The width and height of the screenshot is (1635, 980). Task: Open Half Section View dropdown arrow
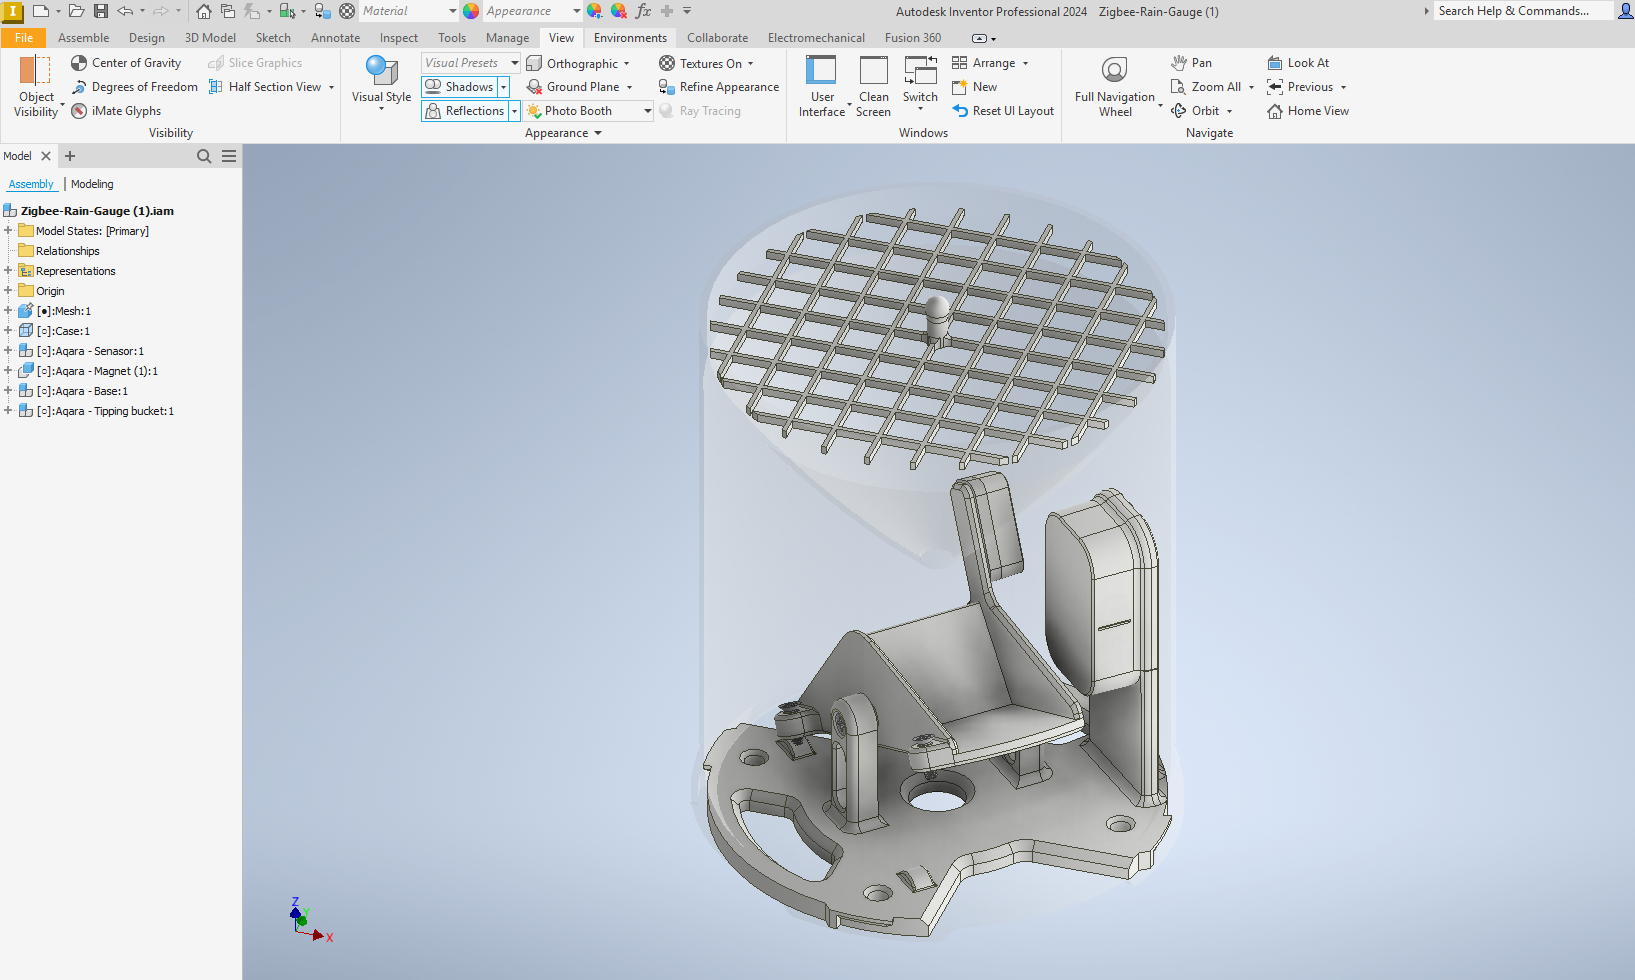pyautogui.click(x=331, y=87)
